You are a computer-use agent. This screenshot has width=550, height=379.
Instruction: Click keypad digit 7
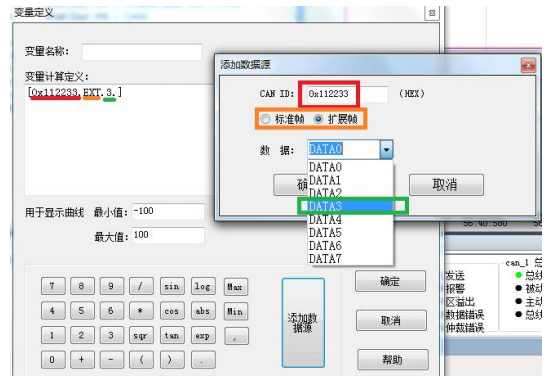[53, 286]
